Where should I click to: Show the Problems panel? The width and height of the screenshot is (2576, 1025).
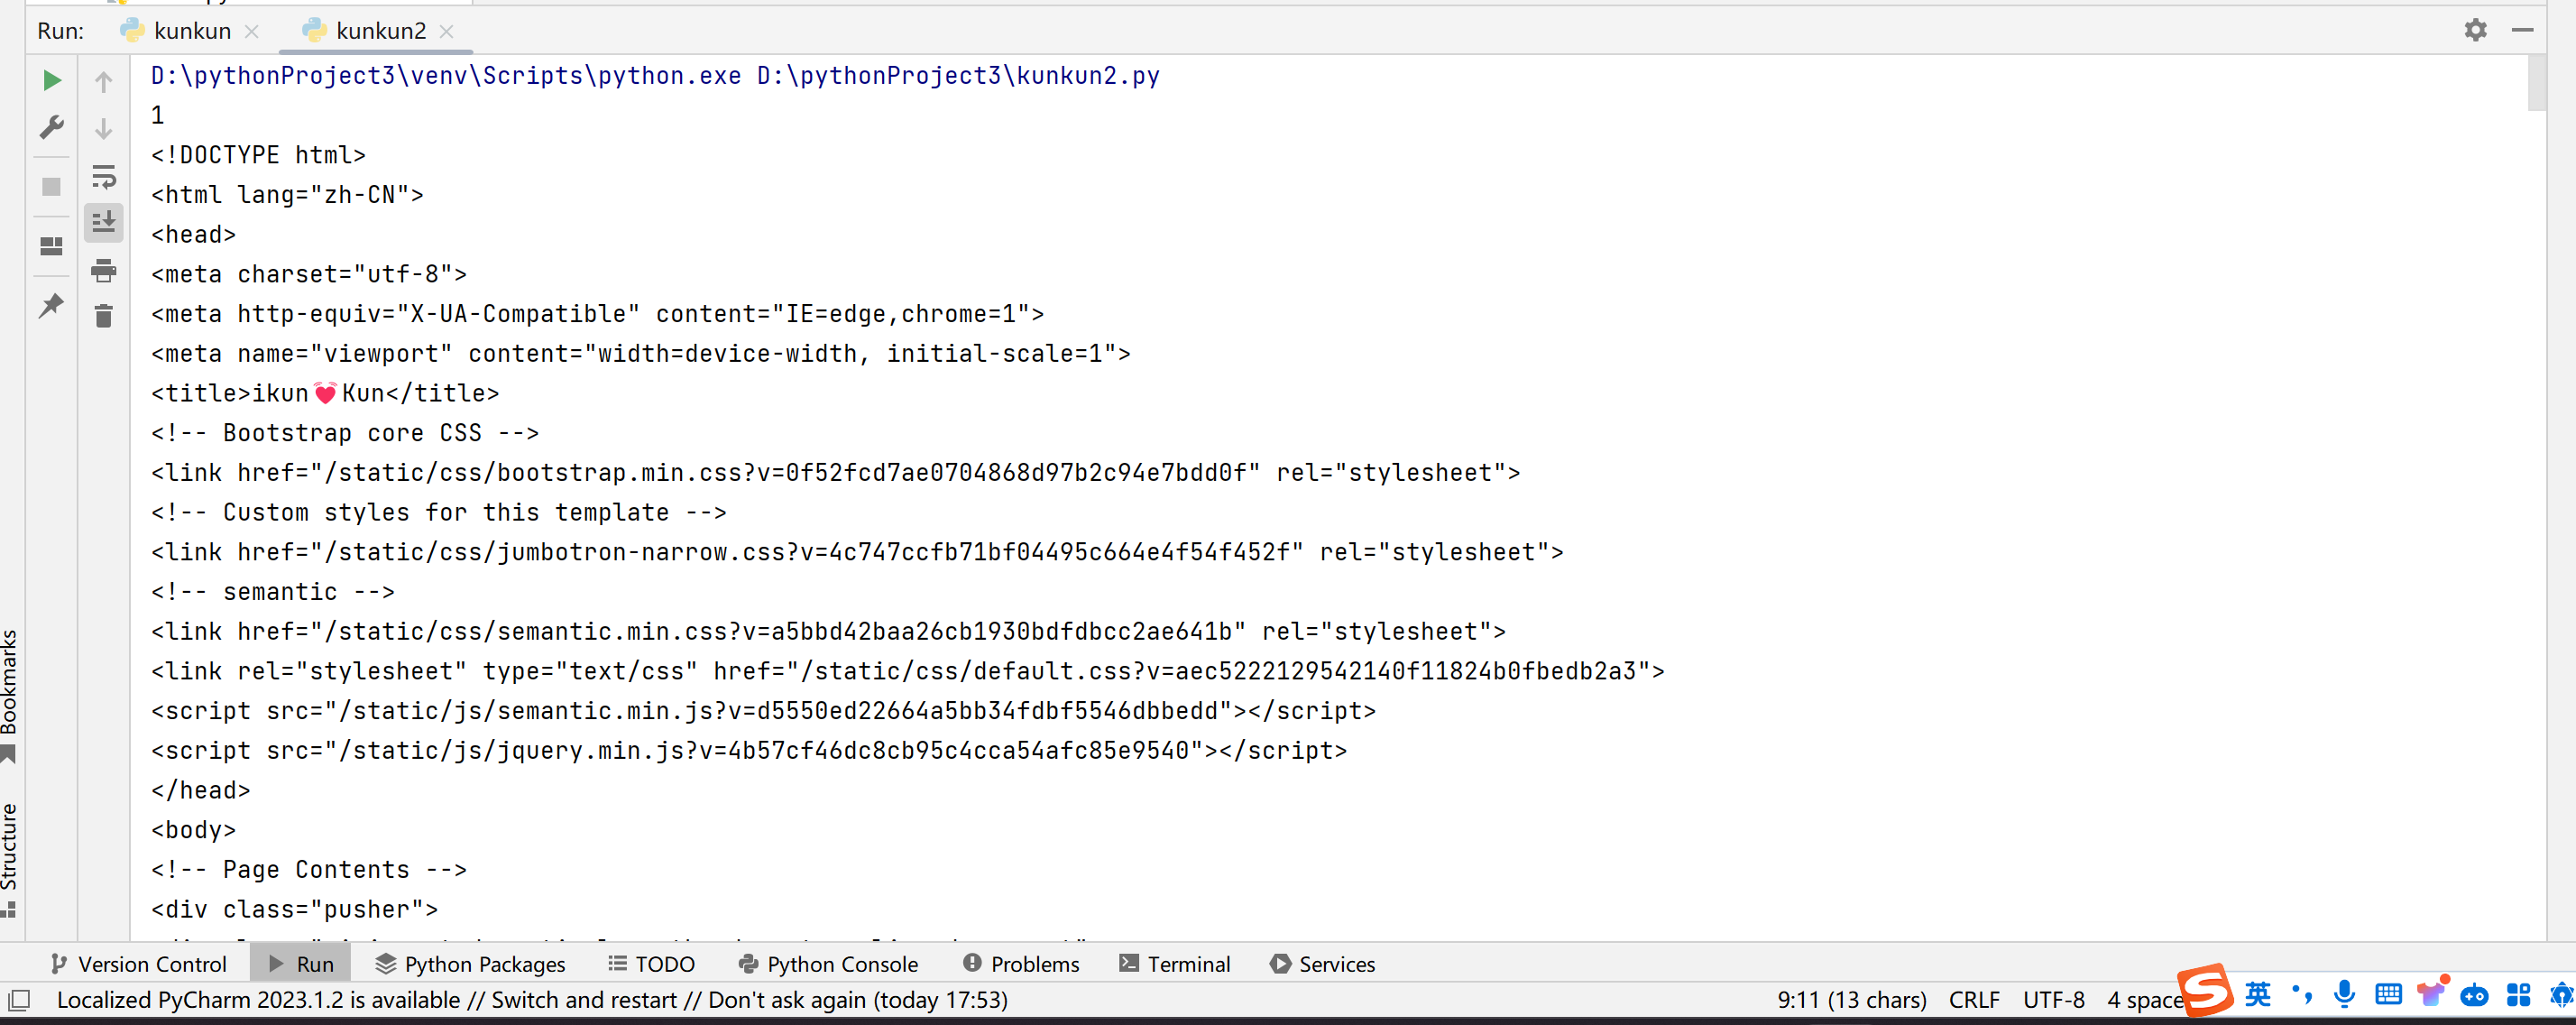[x=1021, y=964]
